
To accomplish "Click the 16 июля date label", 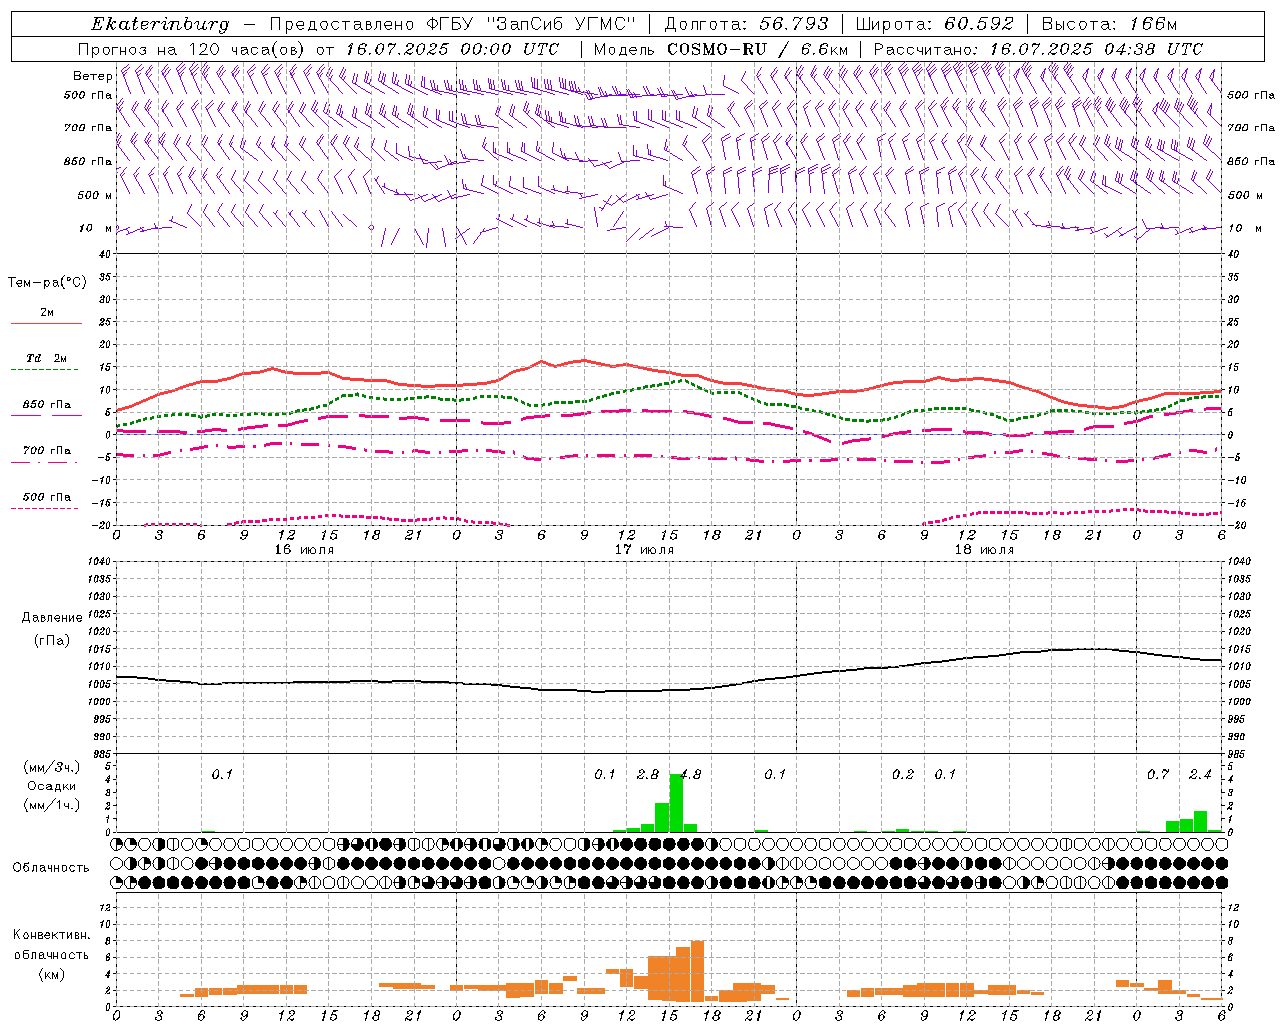I will 304,550.
